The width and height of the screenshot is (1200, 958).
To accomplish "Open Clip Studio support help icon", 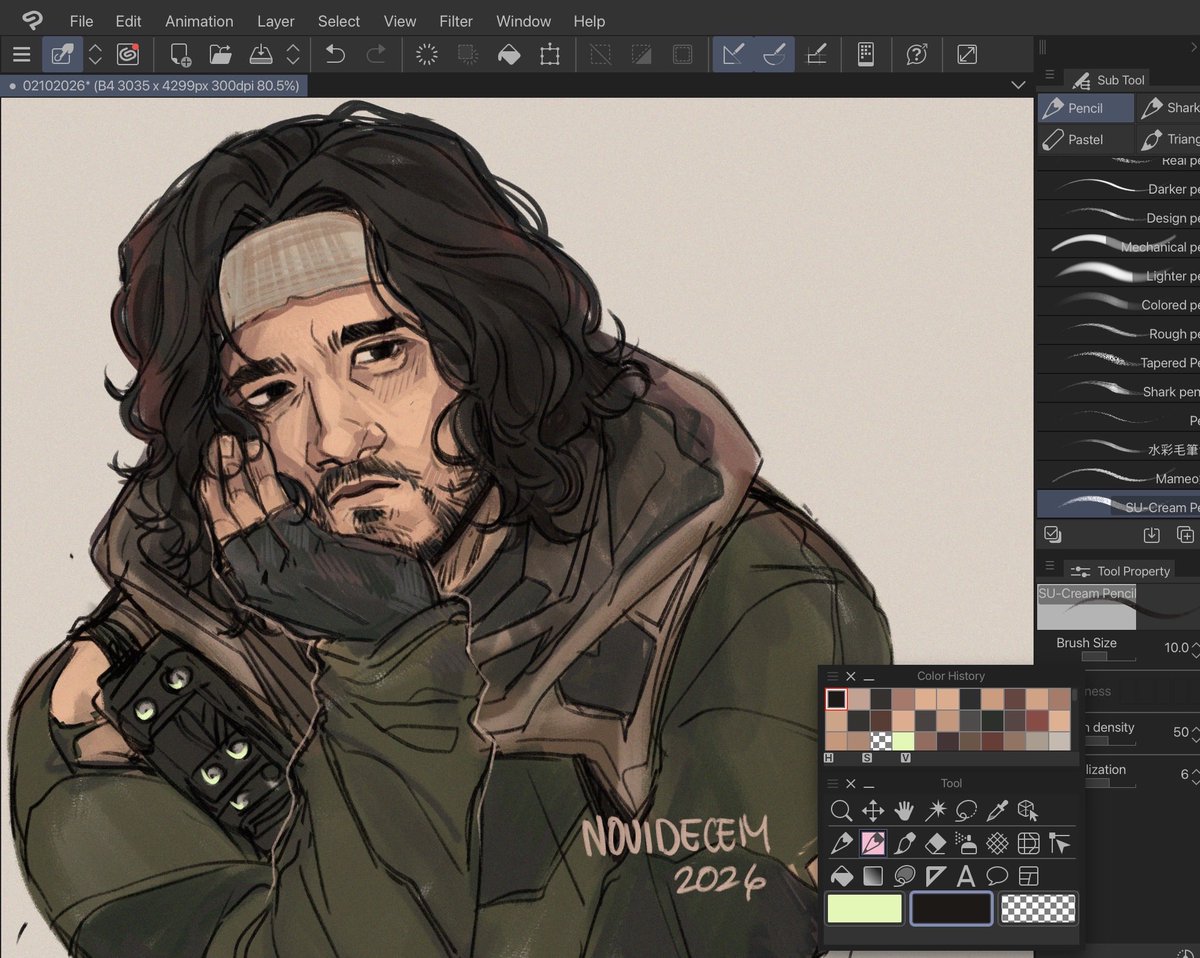I will click(x=916, y=54).
